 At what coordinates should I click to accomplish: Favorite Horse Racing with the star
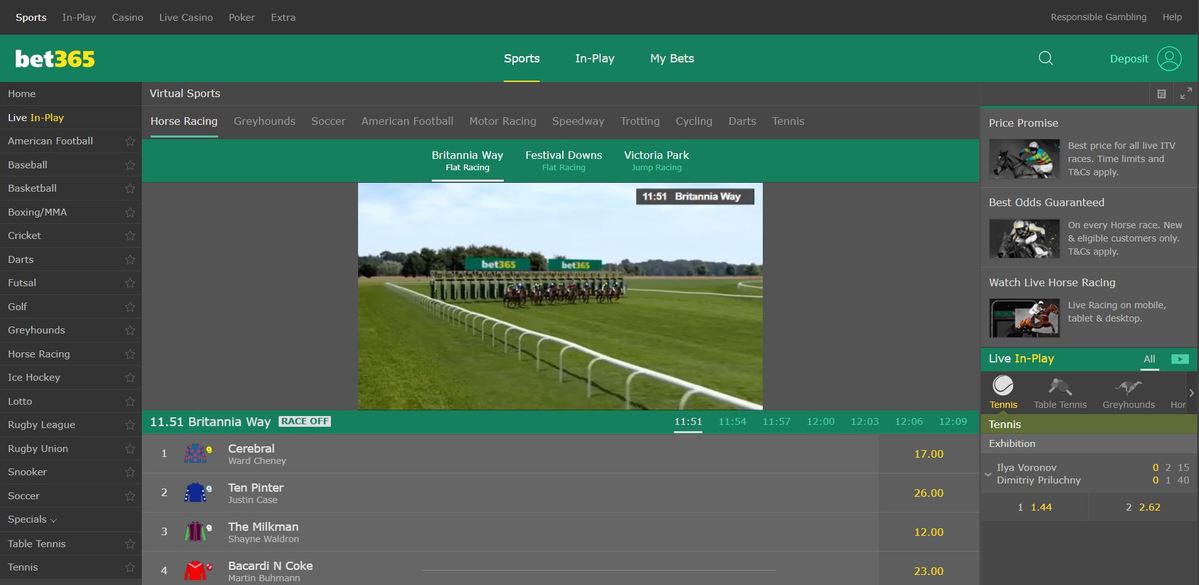(130, 354)
